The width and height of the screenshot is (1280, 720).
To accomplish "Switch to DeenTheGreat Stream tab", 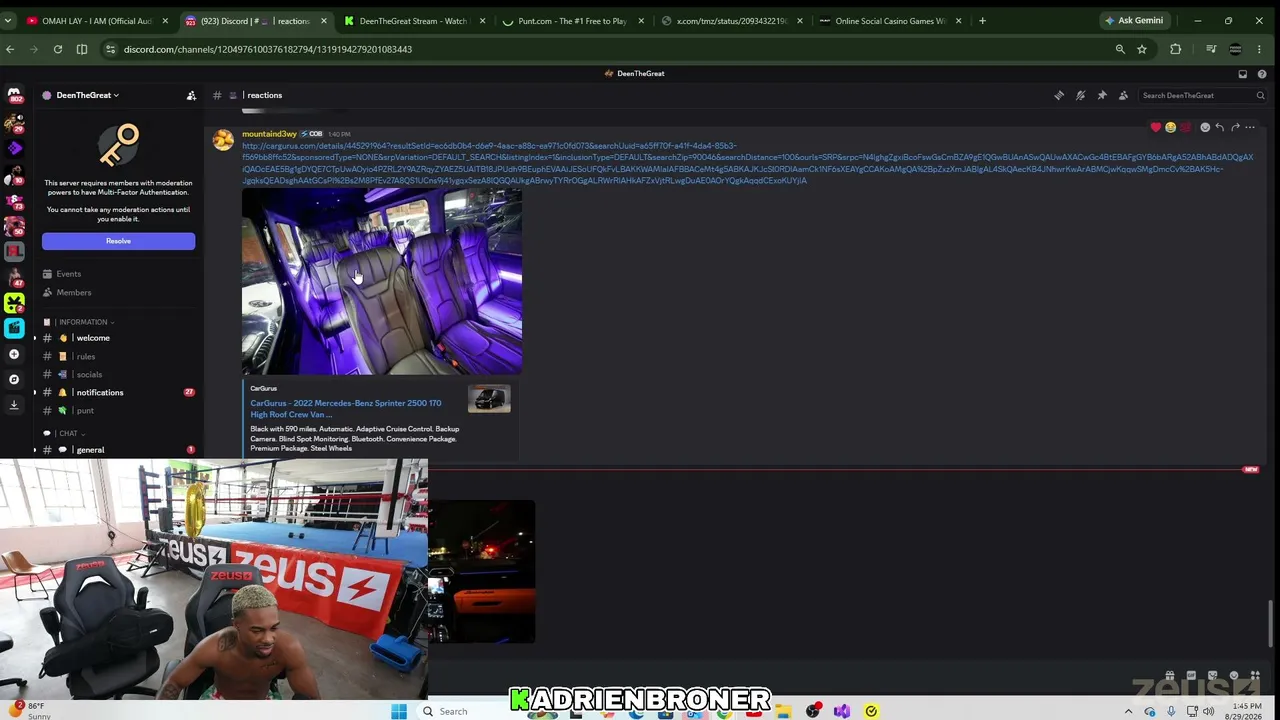I will click(413, 21).
